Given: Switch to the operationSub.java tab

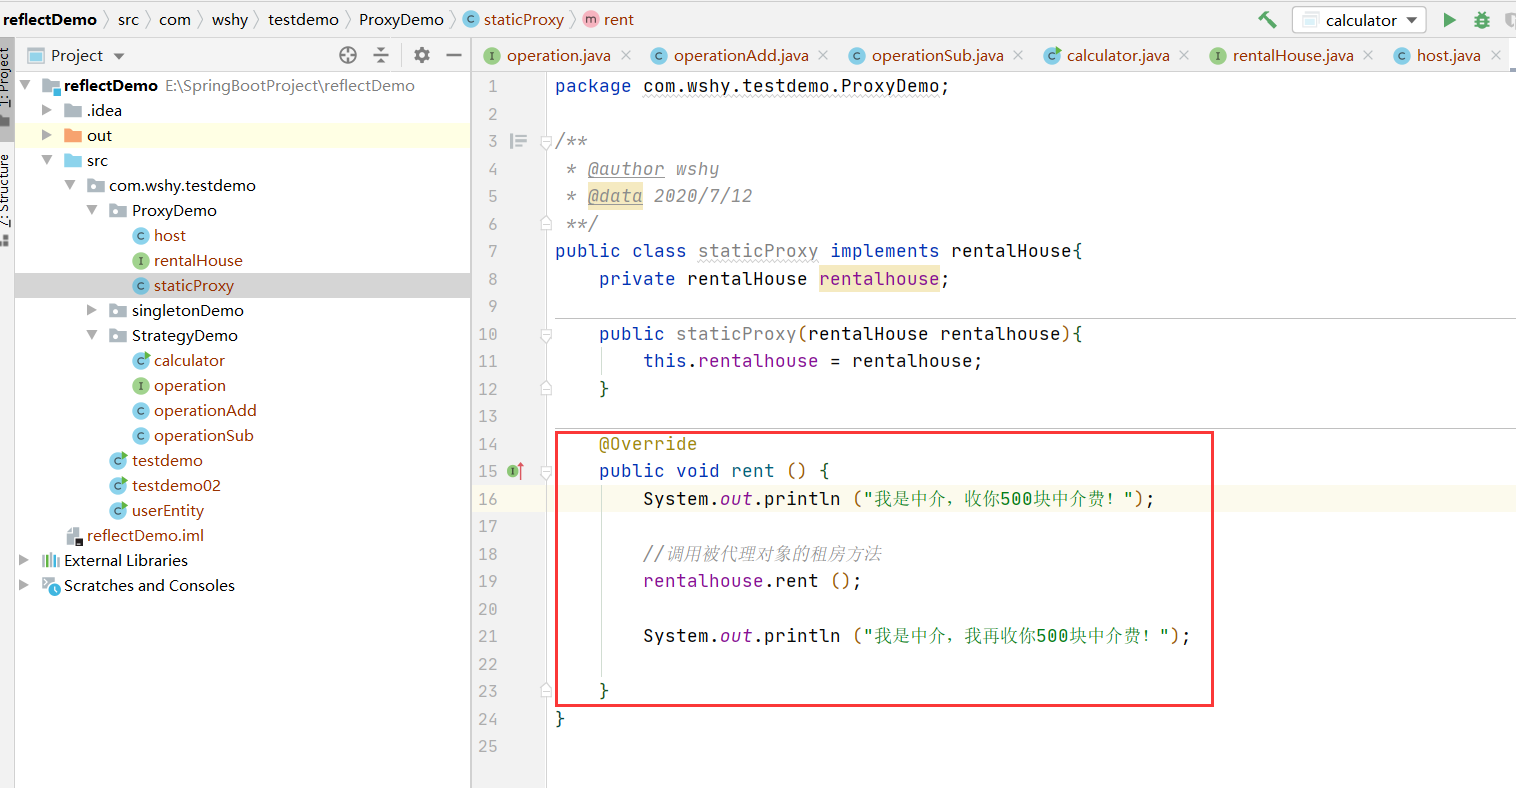Looking at the screenshot, I should pyautogui.click(x=937, y=55).
